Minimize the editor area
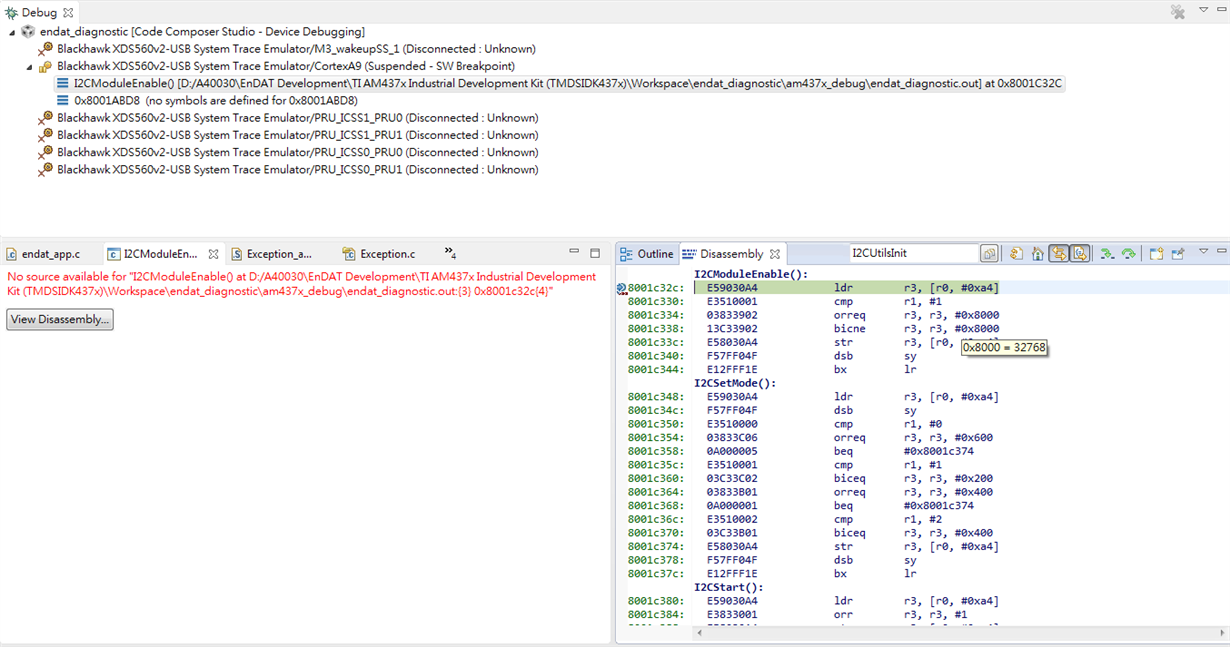The width and height of the screenshot is (1230, 647). point(575,252)
